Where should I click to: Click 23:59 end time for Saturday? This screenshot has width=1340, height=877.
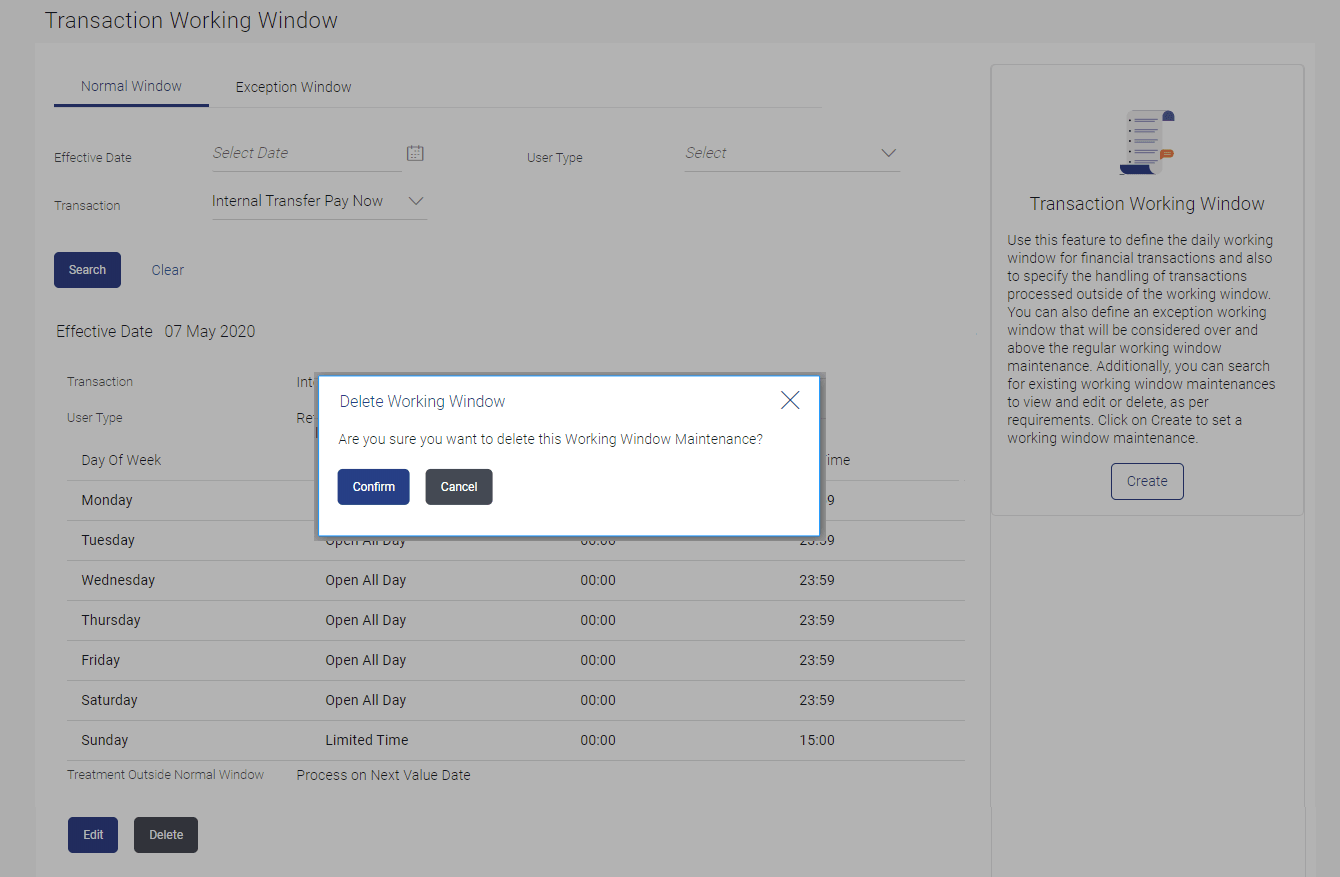[x=817, y=700]
